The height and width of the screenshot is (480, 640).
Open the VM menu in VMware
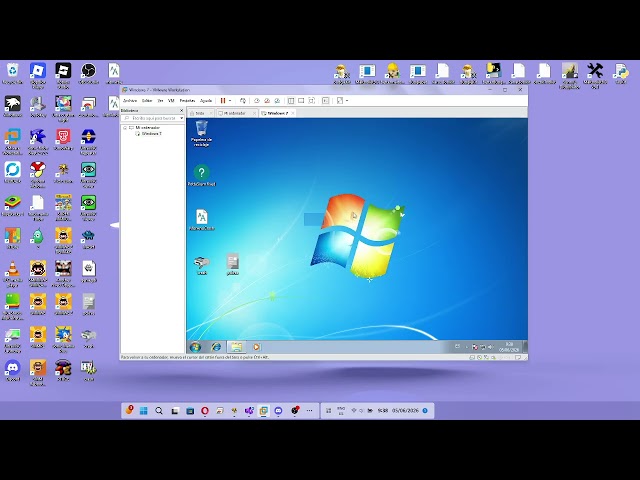tap(171, 100)
